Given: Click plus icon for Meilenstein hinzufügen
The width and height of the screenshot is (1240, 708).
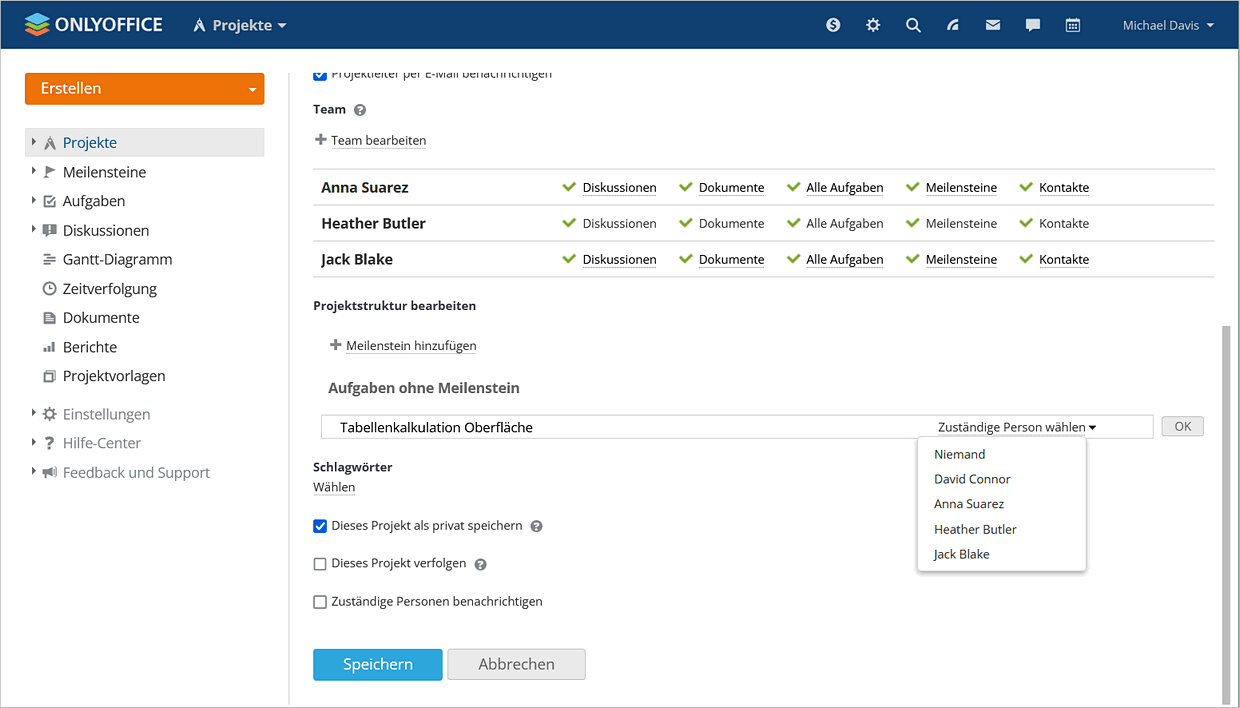Looking at the screenshot, I should 336,345.
